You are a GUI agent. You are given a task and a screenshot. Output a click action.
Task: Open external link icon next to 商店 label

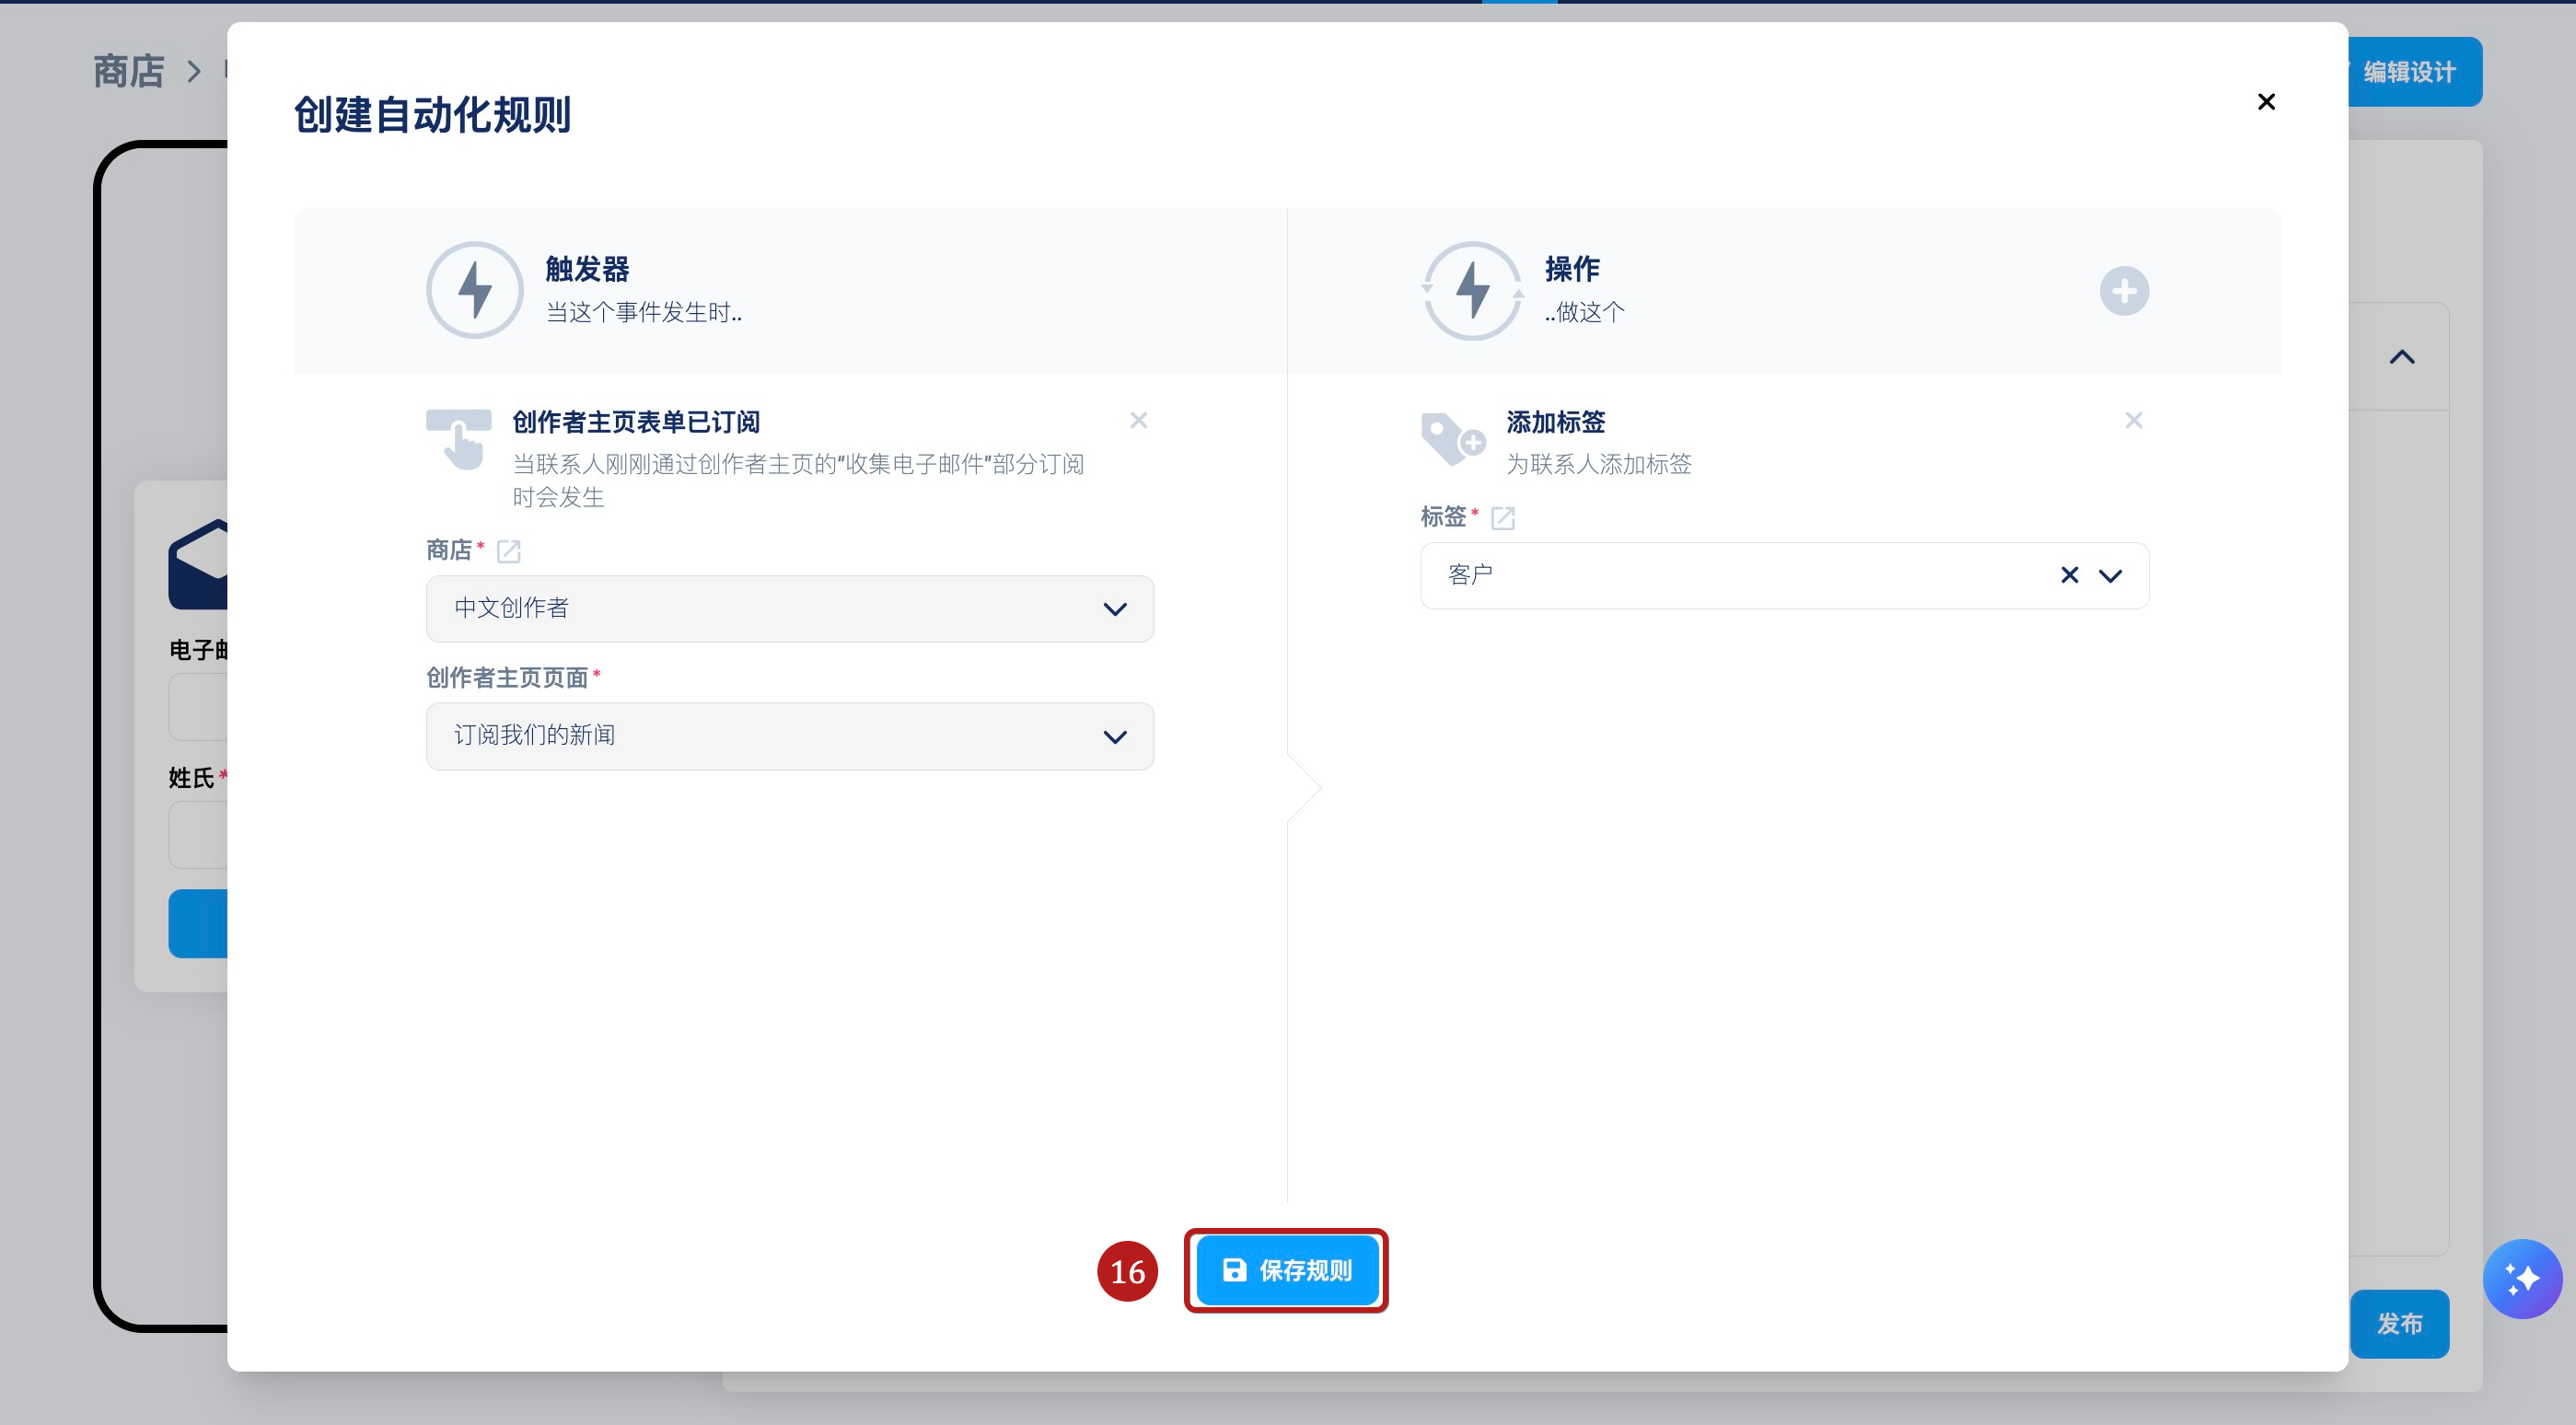[508, 551]
